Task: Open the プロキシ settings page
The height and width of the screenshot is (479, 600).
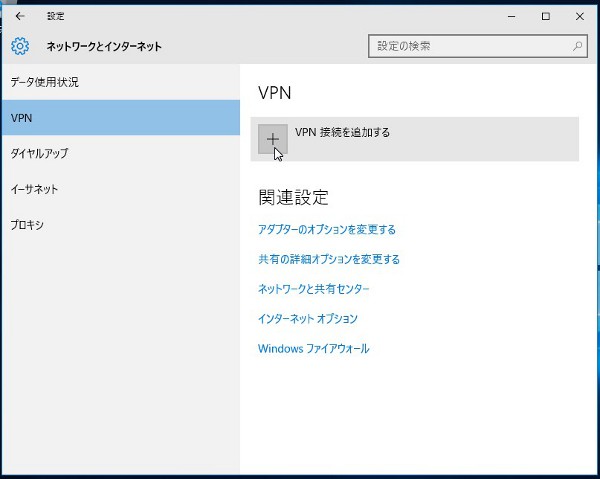Action: click(x=27, y=225)
